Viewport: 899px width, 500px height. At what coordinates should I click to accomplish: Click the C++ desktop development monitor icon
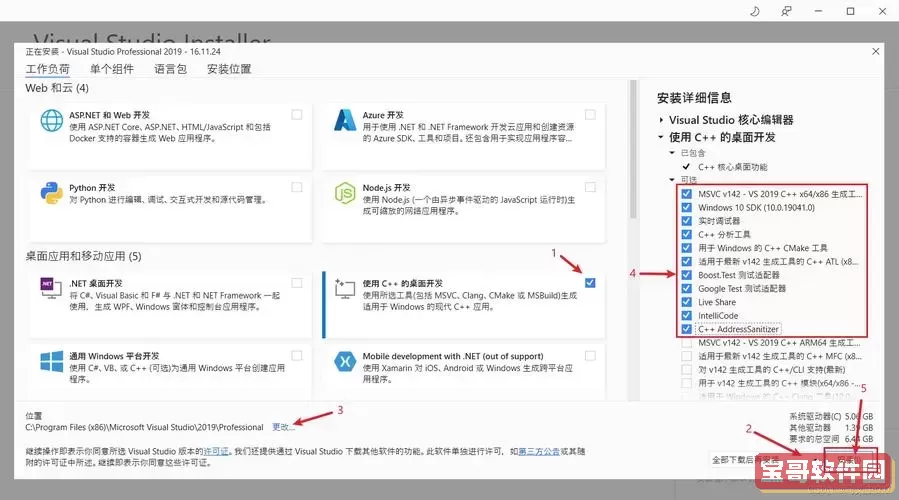point(345,288)
